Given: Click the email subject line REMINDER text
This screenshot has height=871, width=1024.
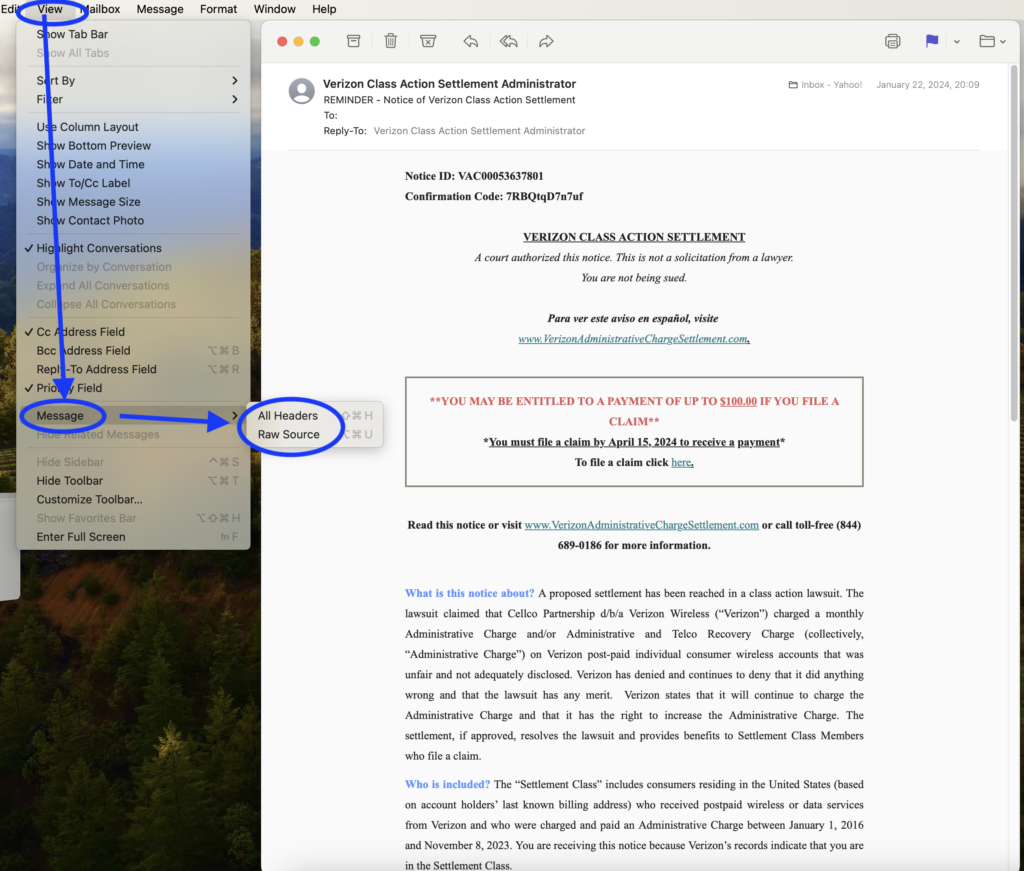Looking at the screenshot, I should [449, 100].
